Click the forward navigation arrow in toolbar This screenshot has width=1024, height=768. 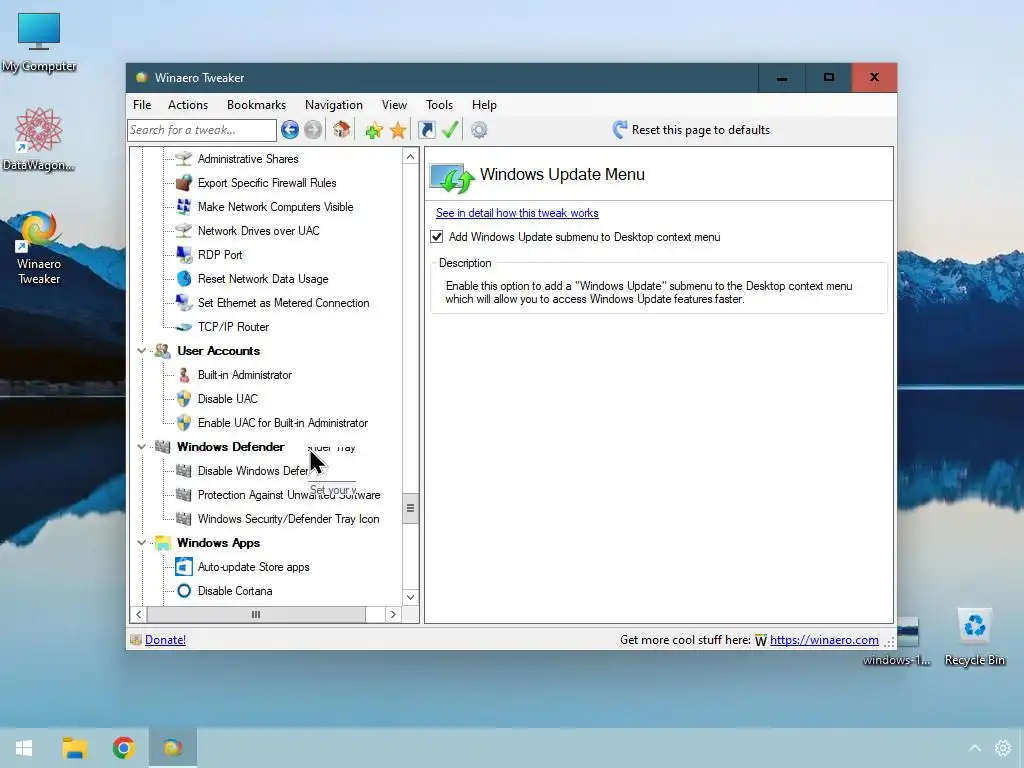tap(313, 130)
